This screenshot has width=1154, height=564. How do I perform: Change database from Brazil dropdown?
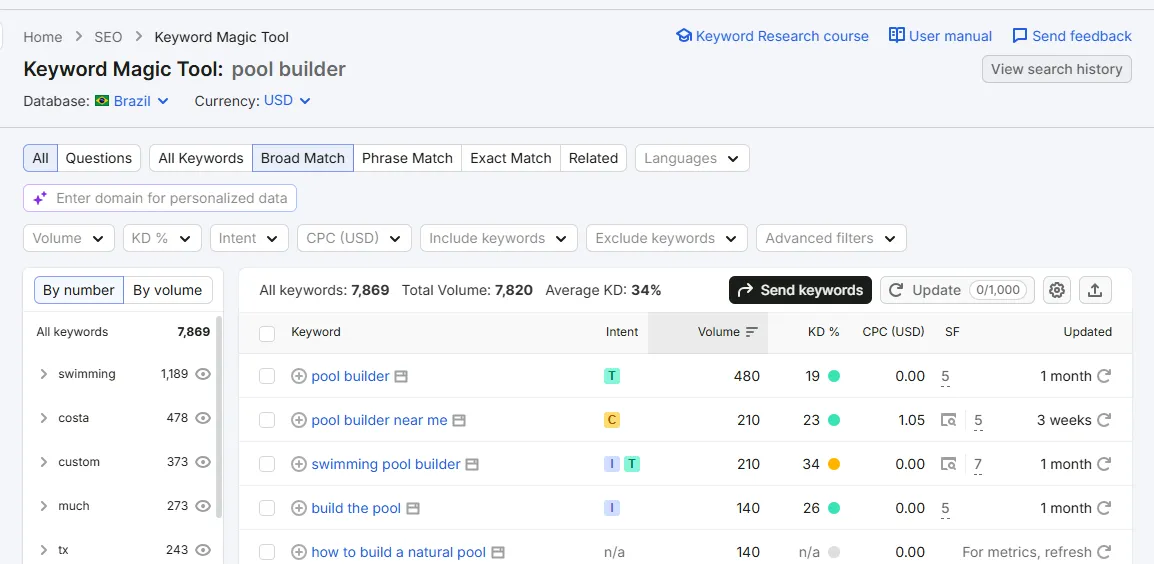pos(132,101)
